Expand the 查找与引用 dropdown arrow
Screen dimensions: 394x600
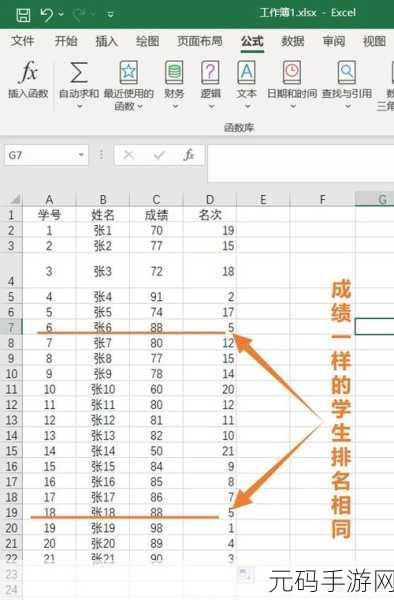(347, 106)
